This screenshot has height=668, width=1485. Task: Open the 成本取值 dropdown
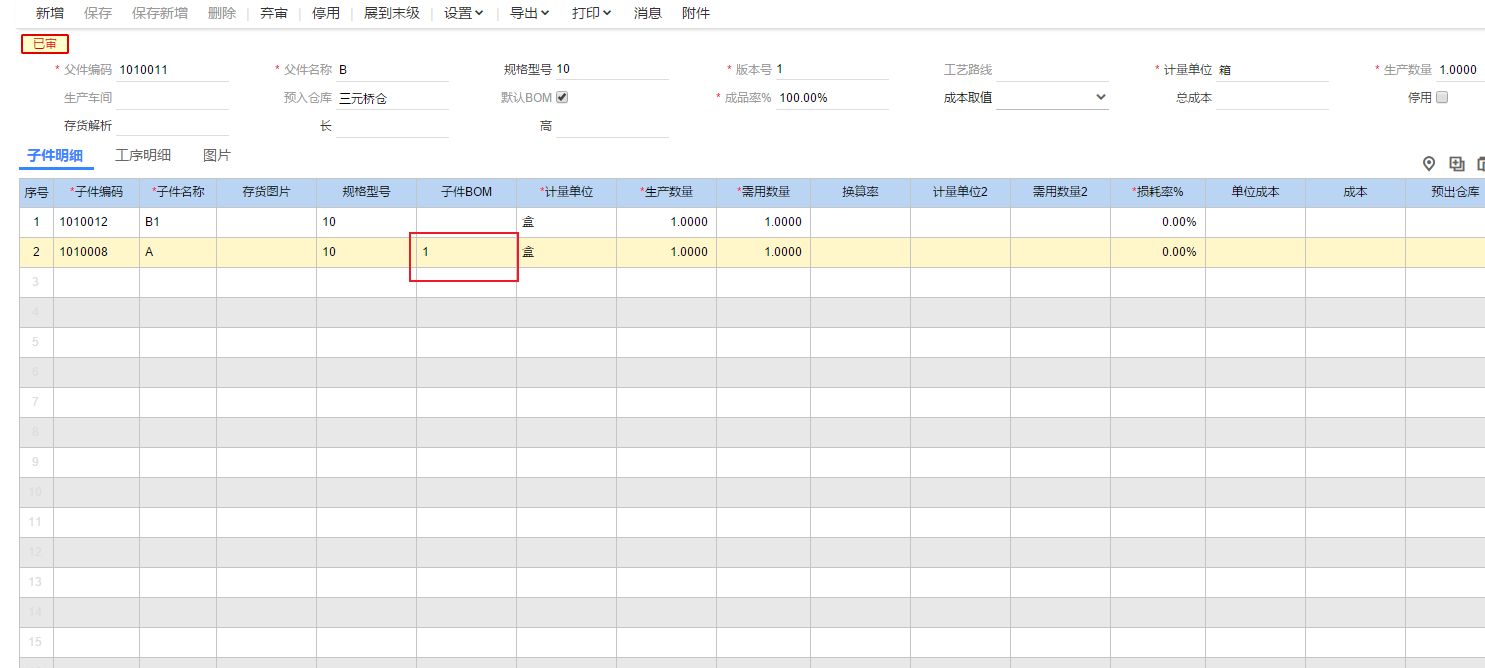[1052, 97]
